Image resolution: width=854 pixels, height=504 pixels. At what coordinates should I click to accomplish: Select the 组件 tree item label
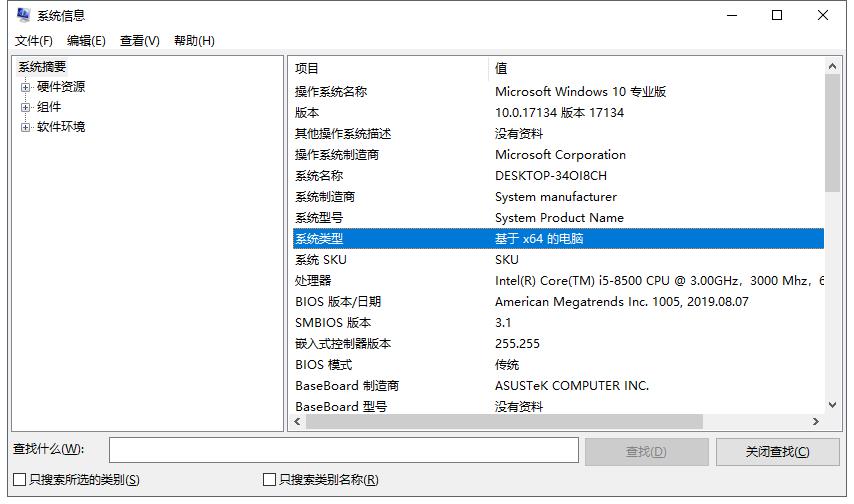pos(49,107)
